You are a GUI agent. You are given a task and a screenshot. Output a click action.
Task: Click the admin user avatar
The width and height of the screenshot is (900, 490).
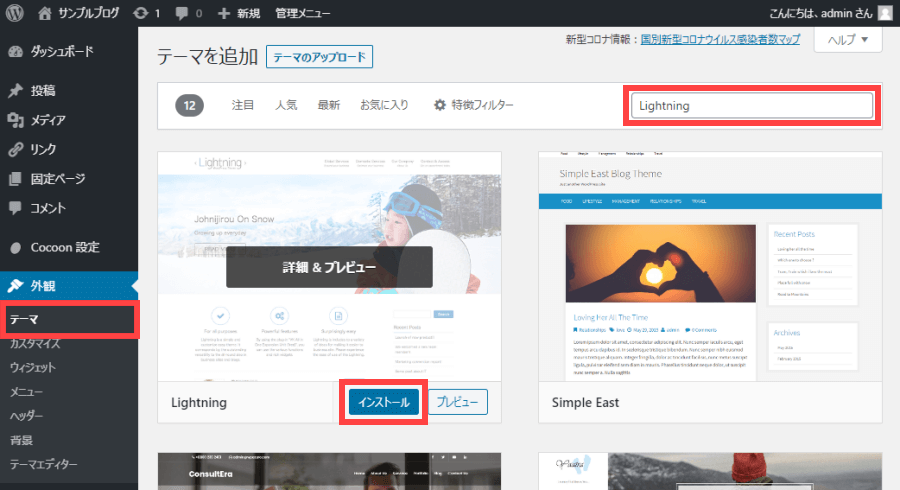[886, 13]
